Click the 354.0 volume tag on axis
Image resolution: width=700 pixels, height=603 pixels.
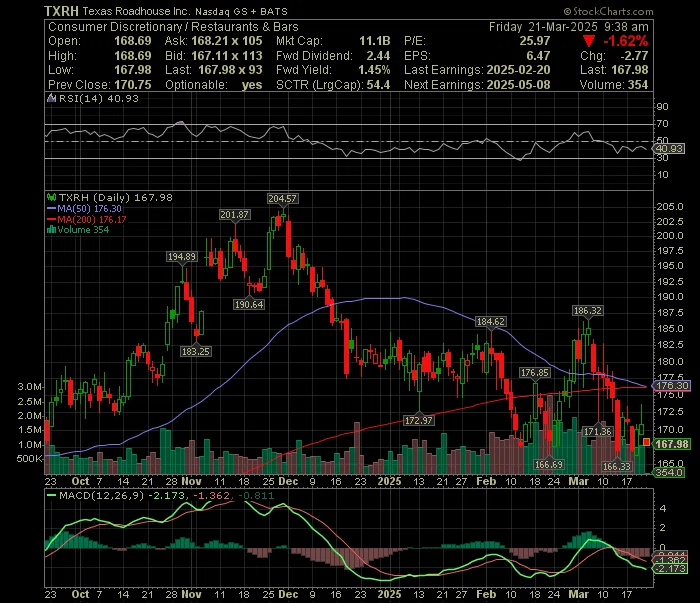[669, 472]
